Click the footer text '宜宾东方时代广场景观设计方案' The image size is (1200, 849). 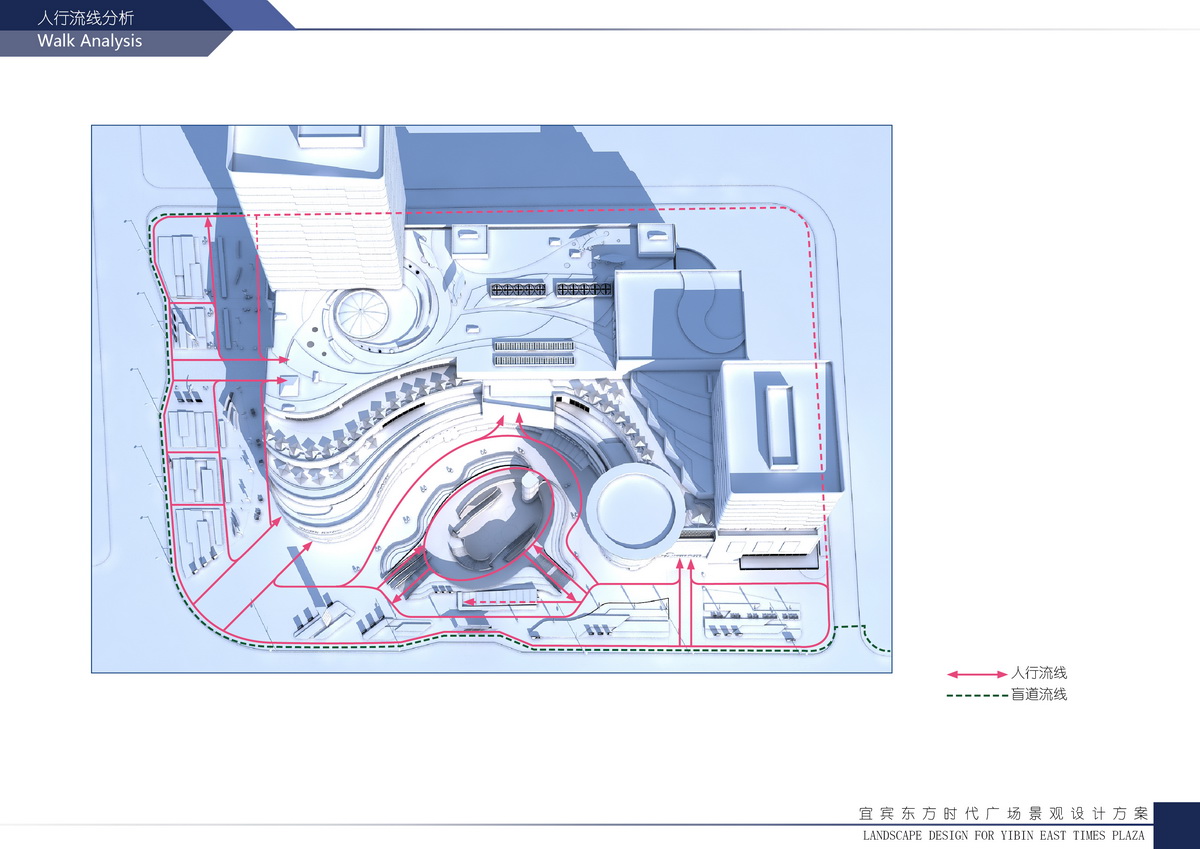(x=1003, y=812)
